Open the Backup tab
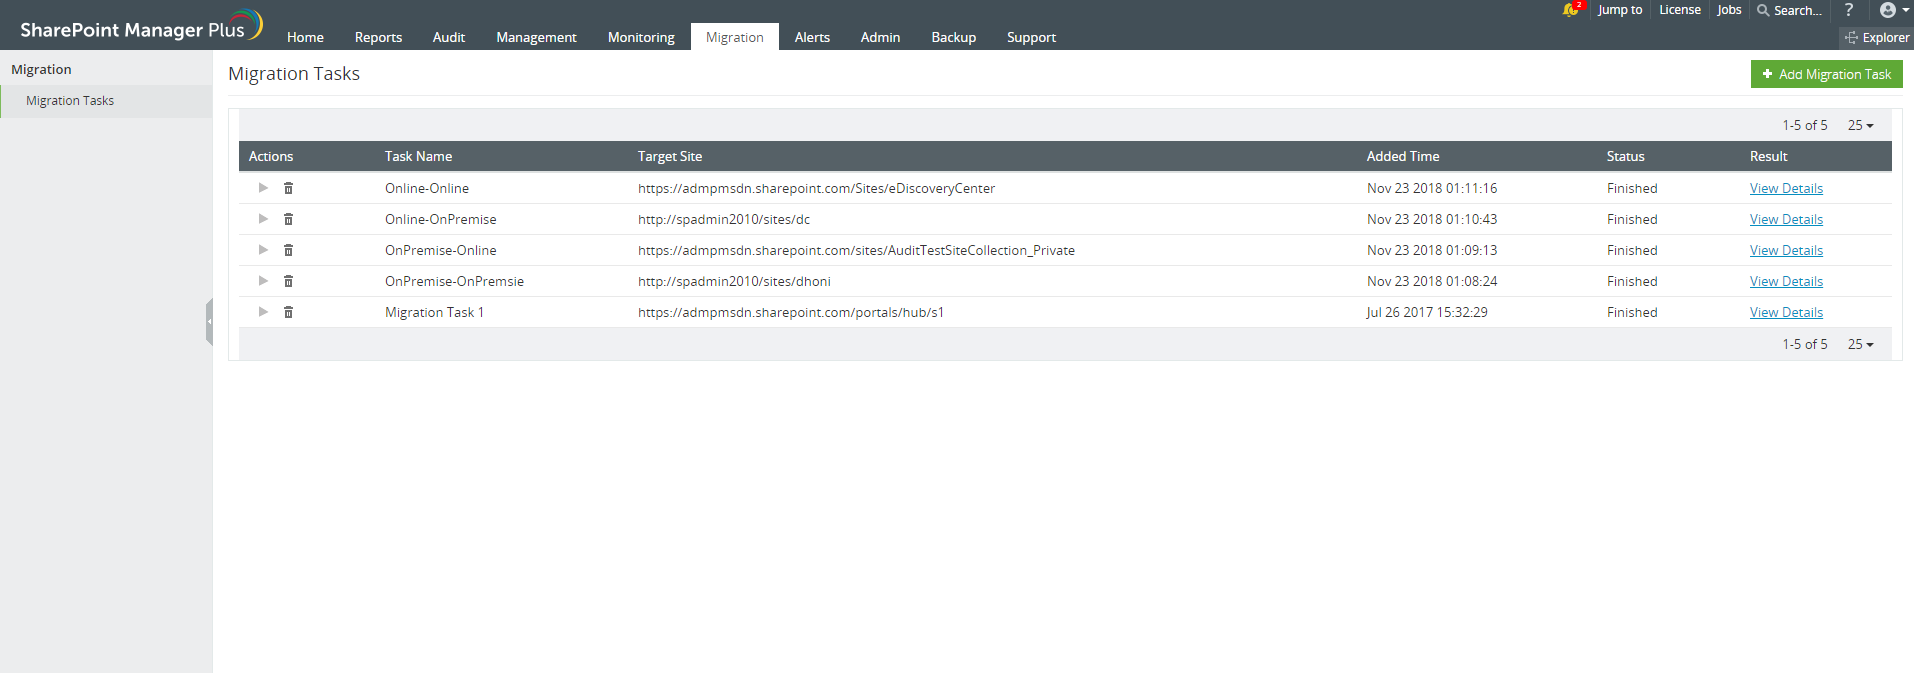 [x=953, y=37]
